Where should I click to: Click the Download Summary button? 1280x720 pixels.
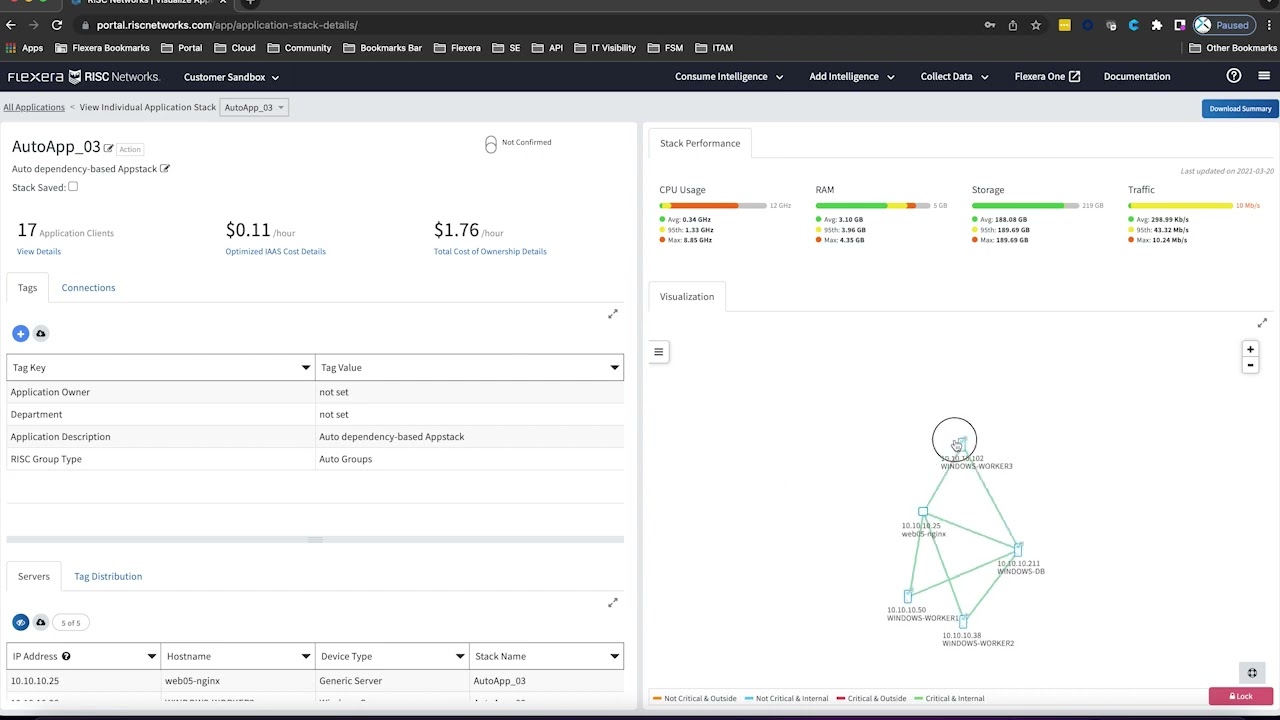[x=1240, y=108]
